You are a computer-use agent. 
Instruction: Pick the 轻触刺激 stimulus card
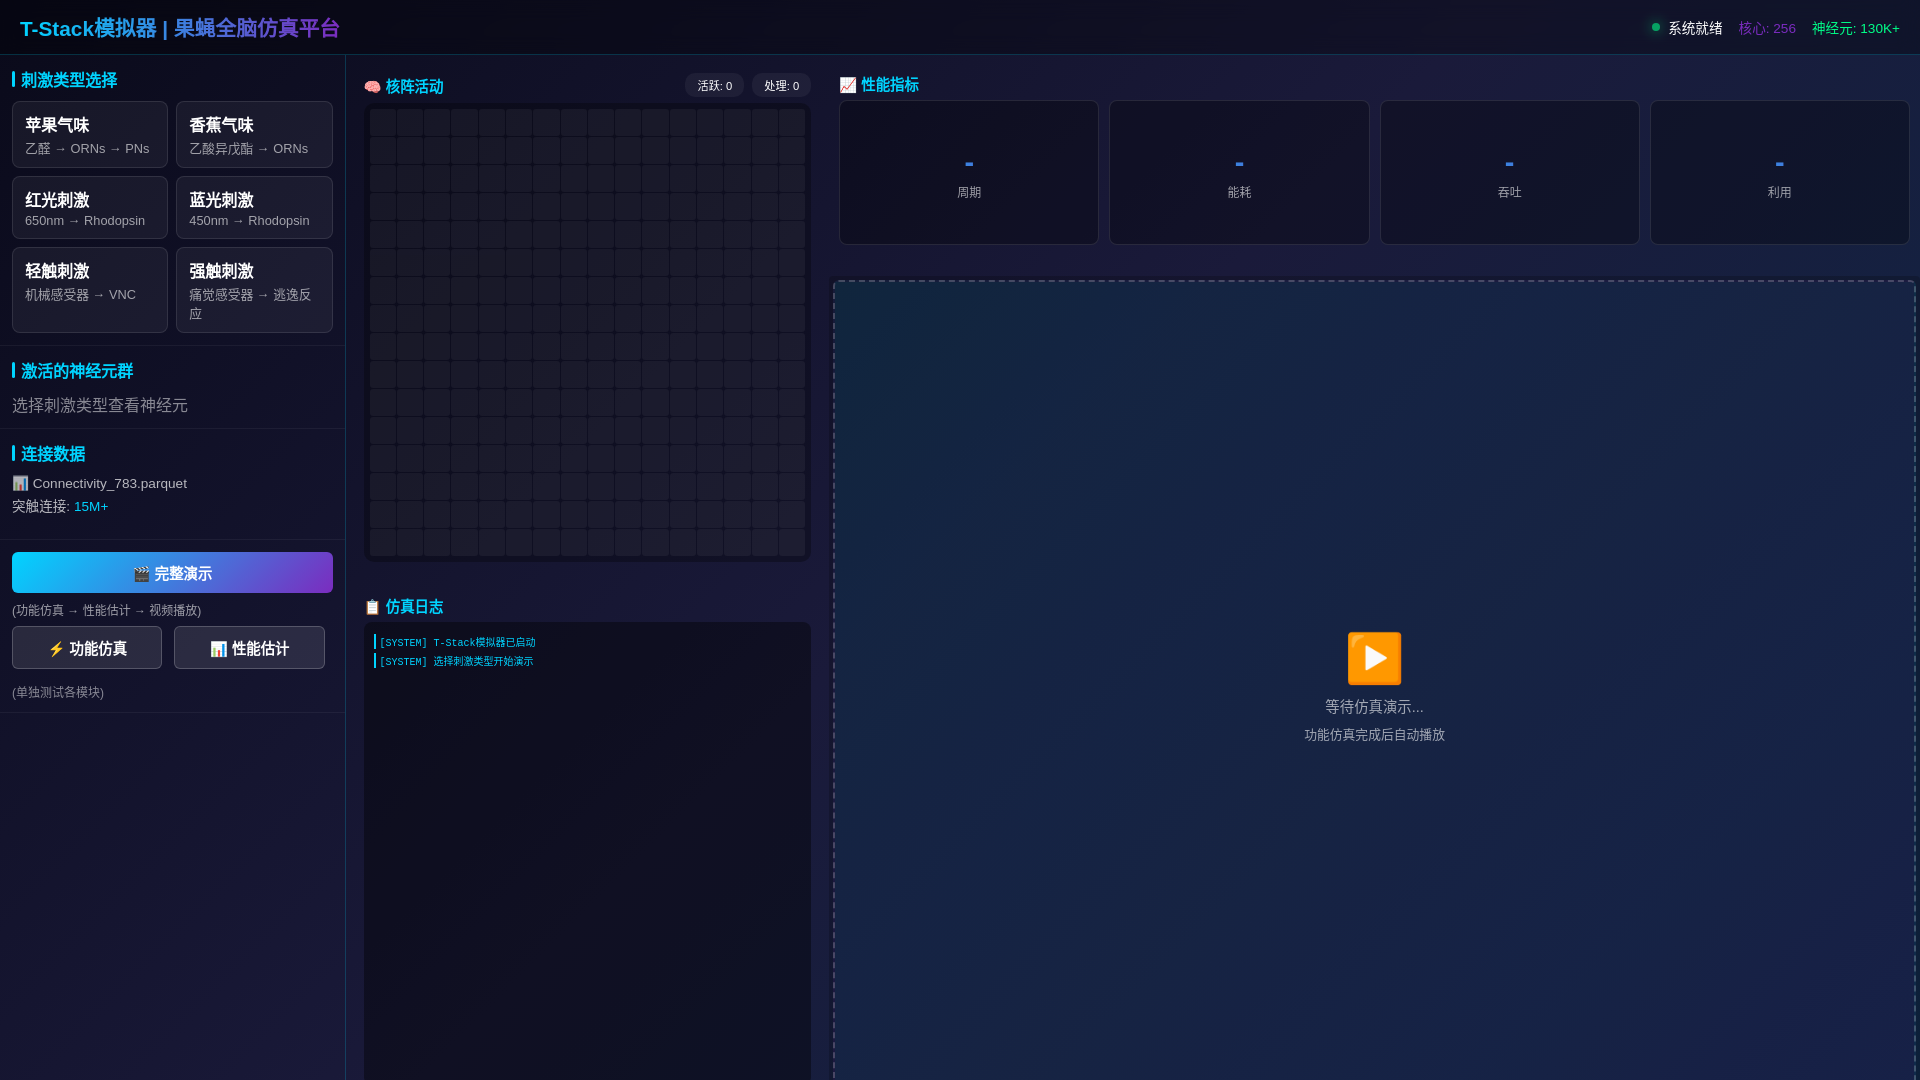90,290
